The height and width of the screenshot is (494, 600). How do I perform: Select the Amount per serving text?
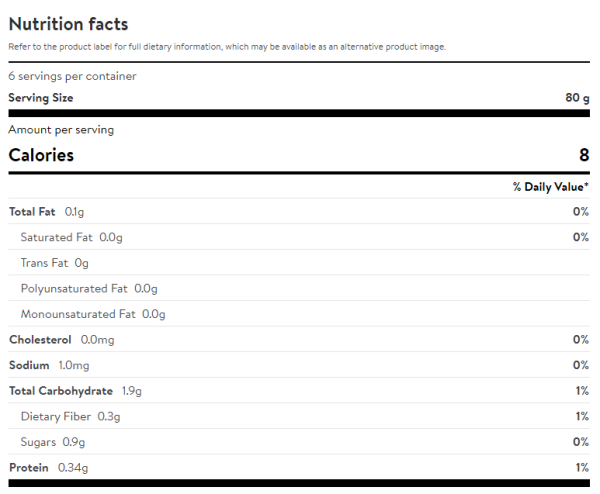click(61, 130)
